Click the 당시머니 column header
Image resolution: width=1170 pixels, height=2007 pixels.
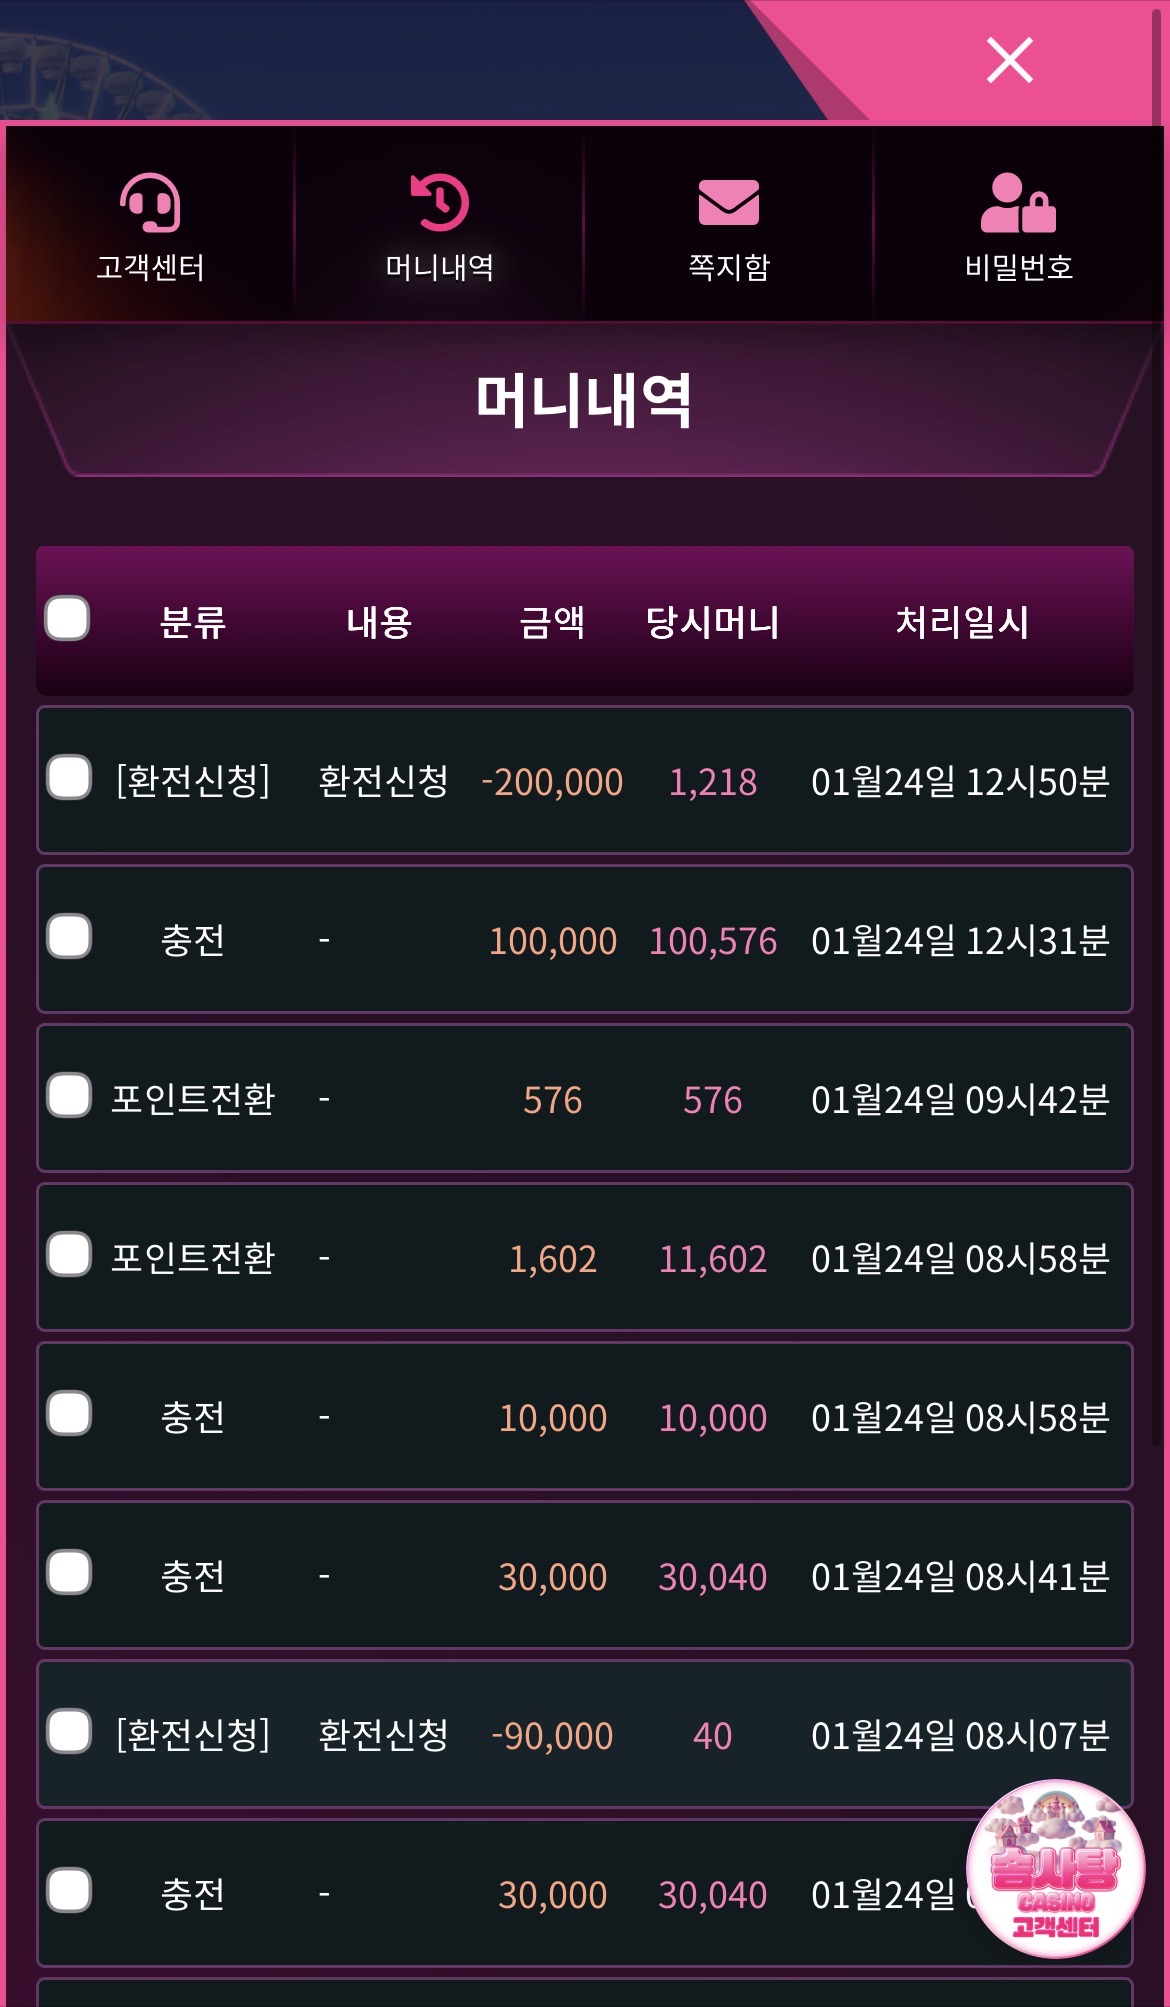[x=712, y=622]
